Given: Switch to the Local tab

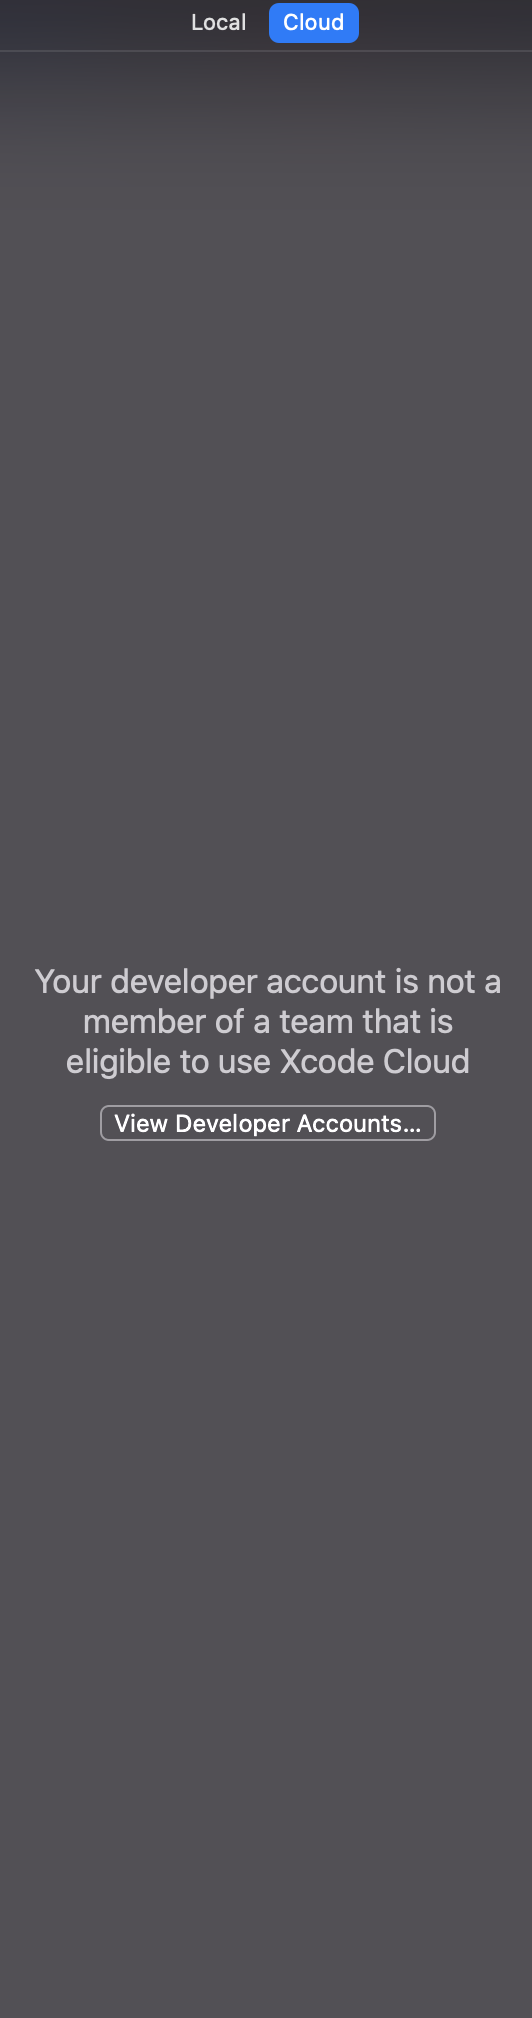Looking at the screenshot, I should [x=218, y=22].
